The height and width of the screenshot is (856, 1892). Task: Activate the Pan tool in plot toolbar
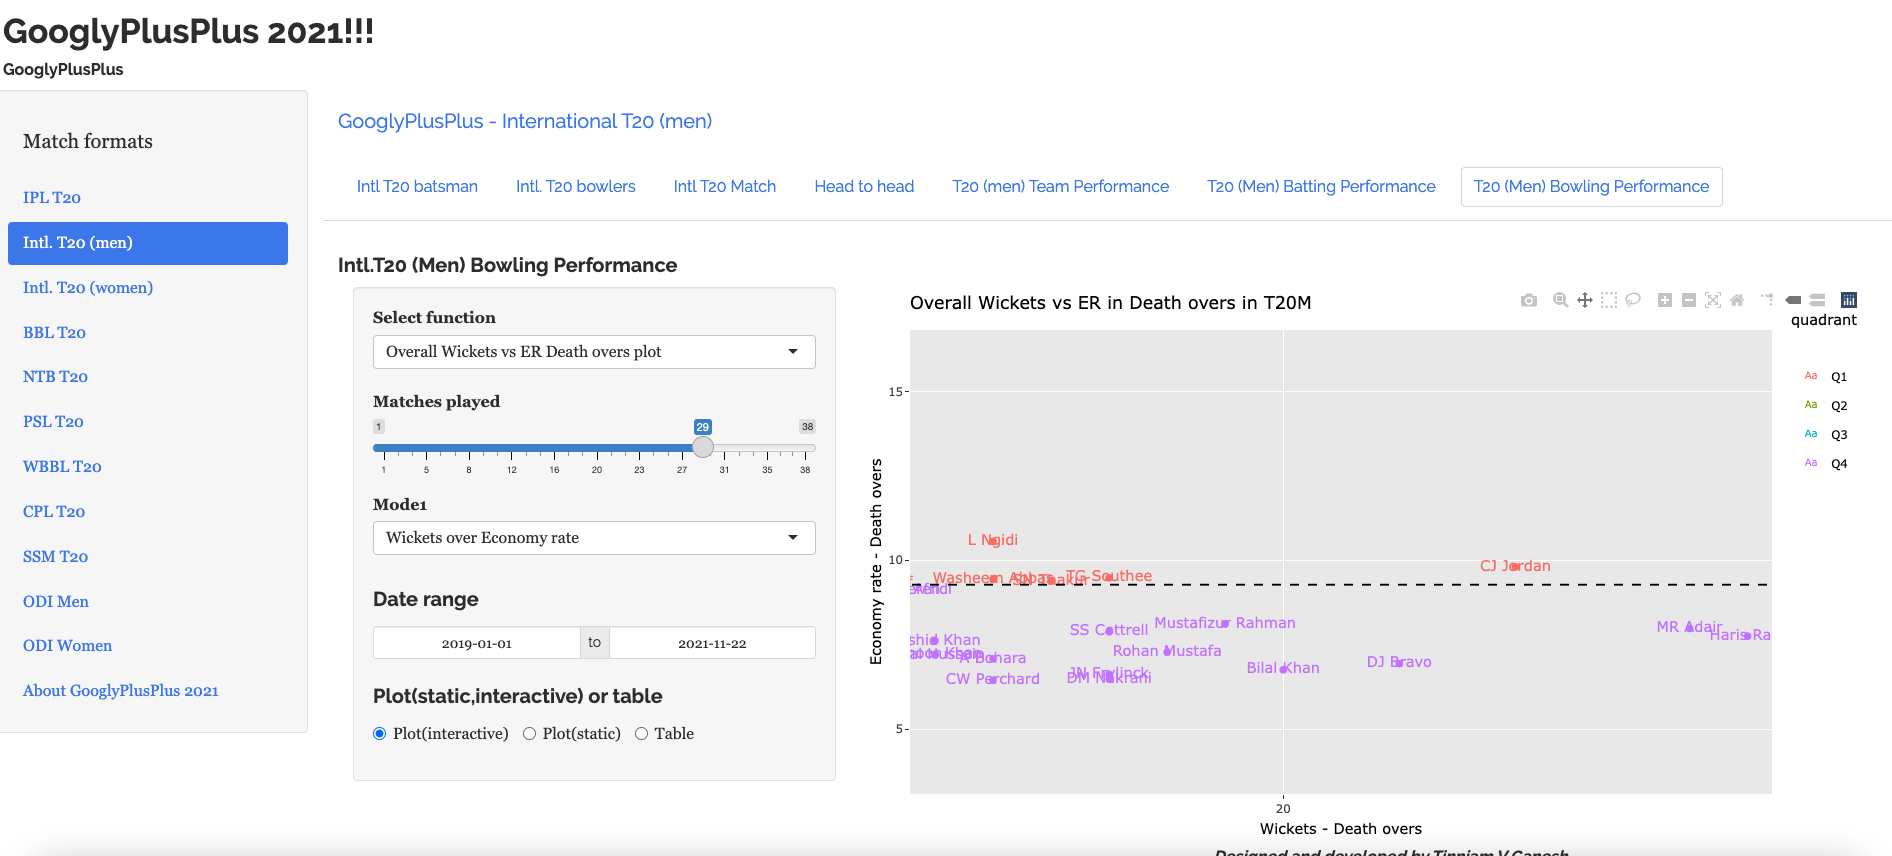click(x=1585, y=300)
